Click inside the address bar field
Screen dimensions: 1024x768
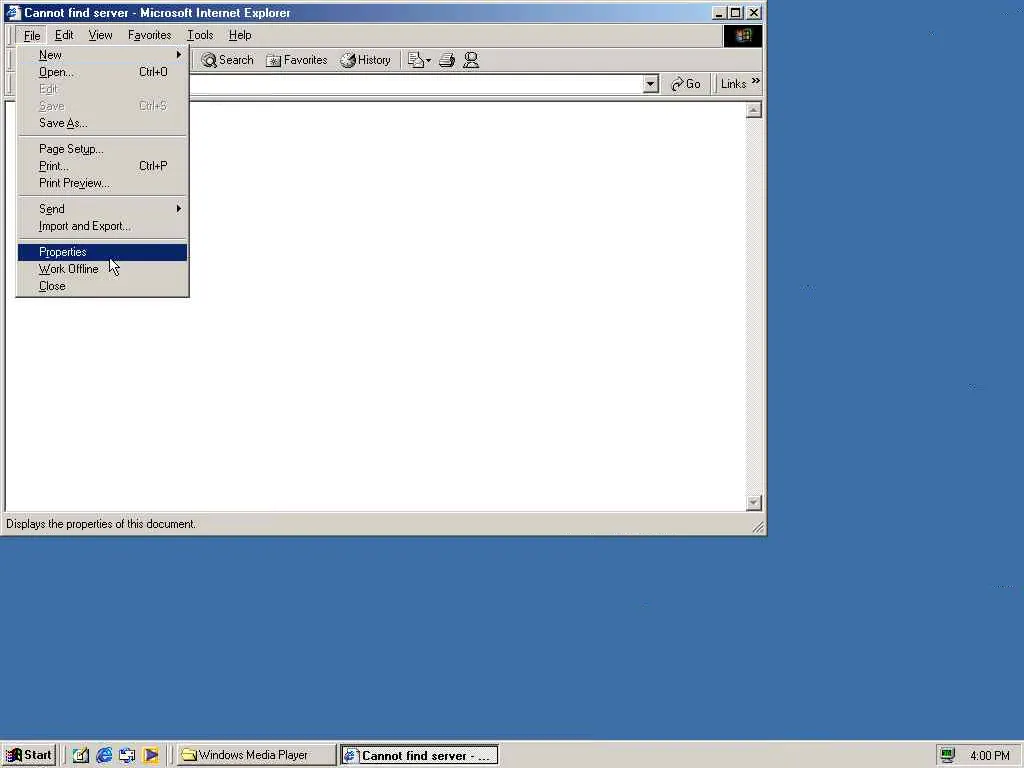[415, 84]
